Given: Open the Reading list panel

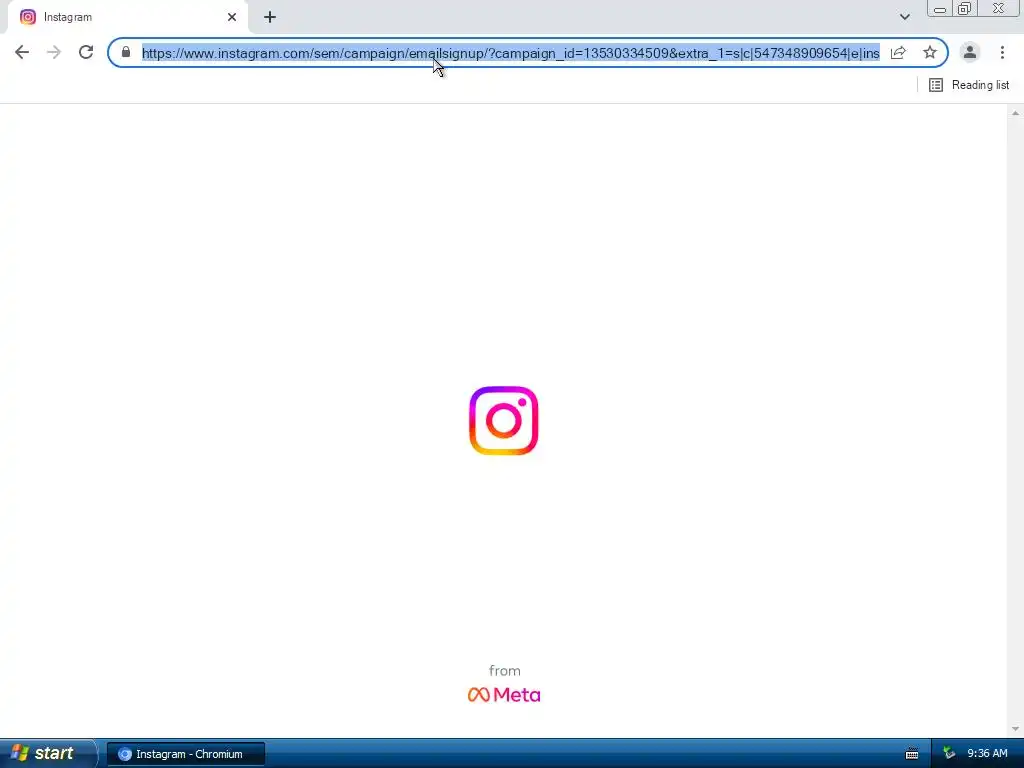Looking at the screenshot, I should coord(969,85).
